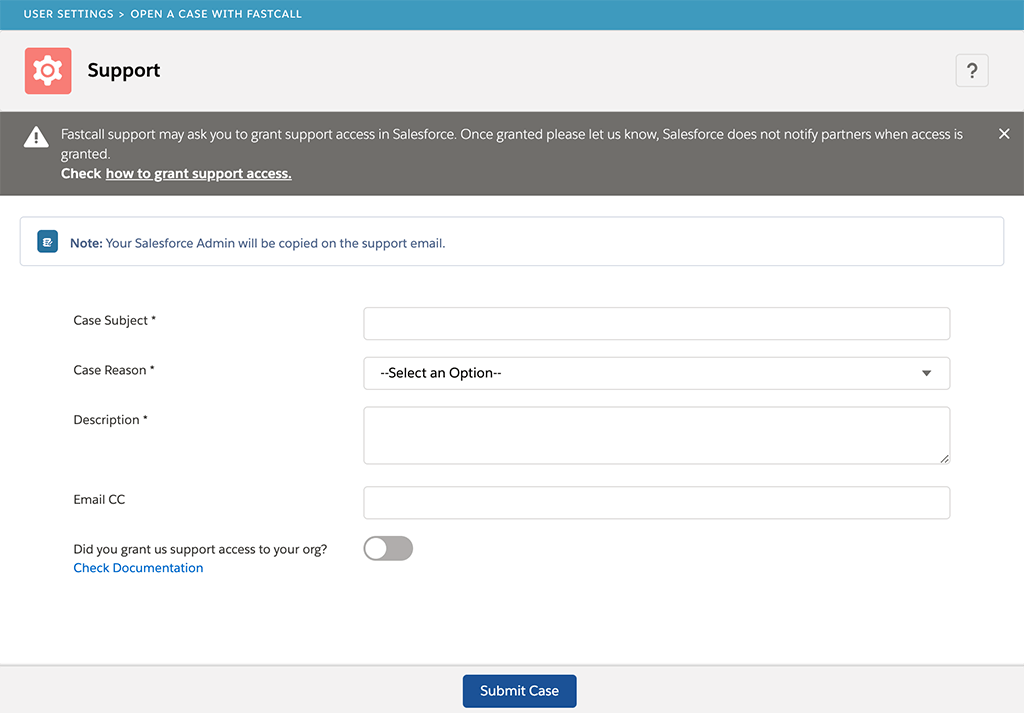
Task: Navigate to USER SETTINGS breadcrumb
Action: pyautogui.click(x=69, y=14)
